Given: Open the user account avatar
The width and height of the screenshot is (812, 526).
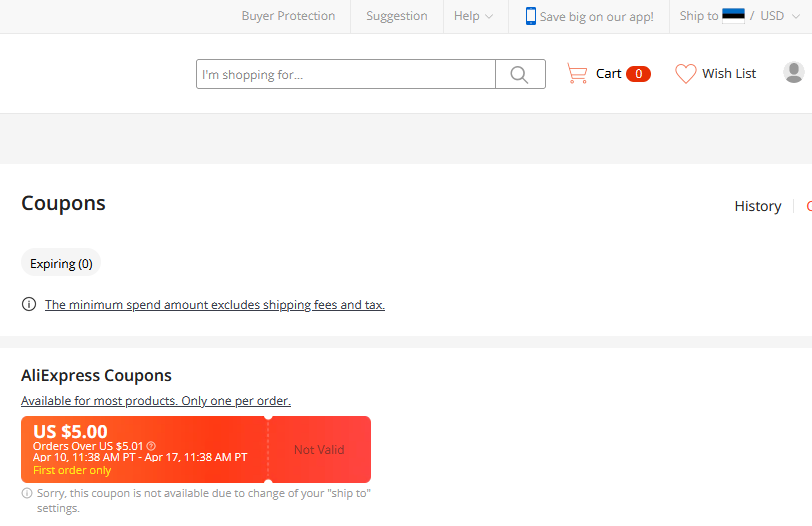Looking at the screenshot, I should pos(793,72).
